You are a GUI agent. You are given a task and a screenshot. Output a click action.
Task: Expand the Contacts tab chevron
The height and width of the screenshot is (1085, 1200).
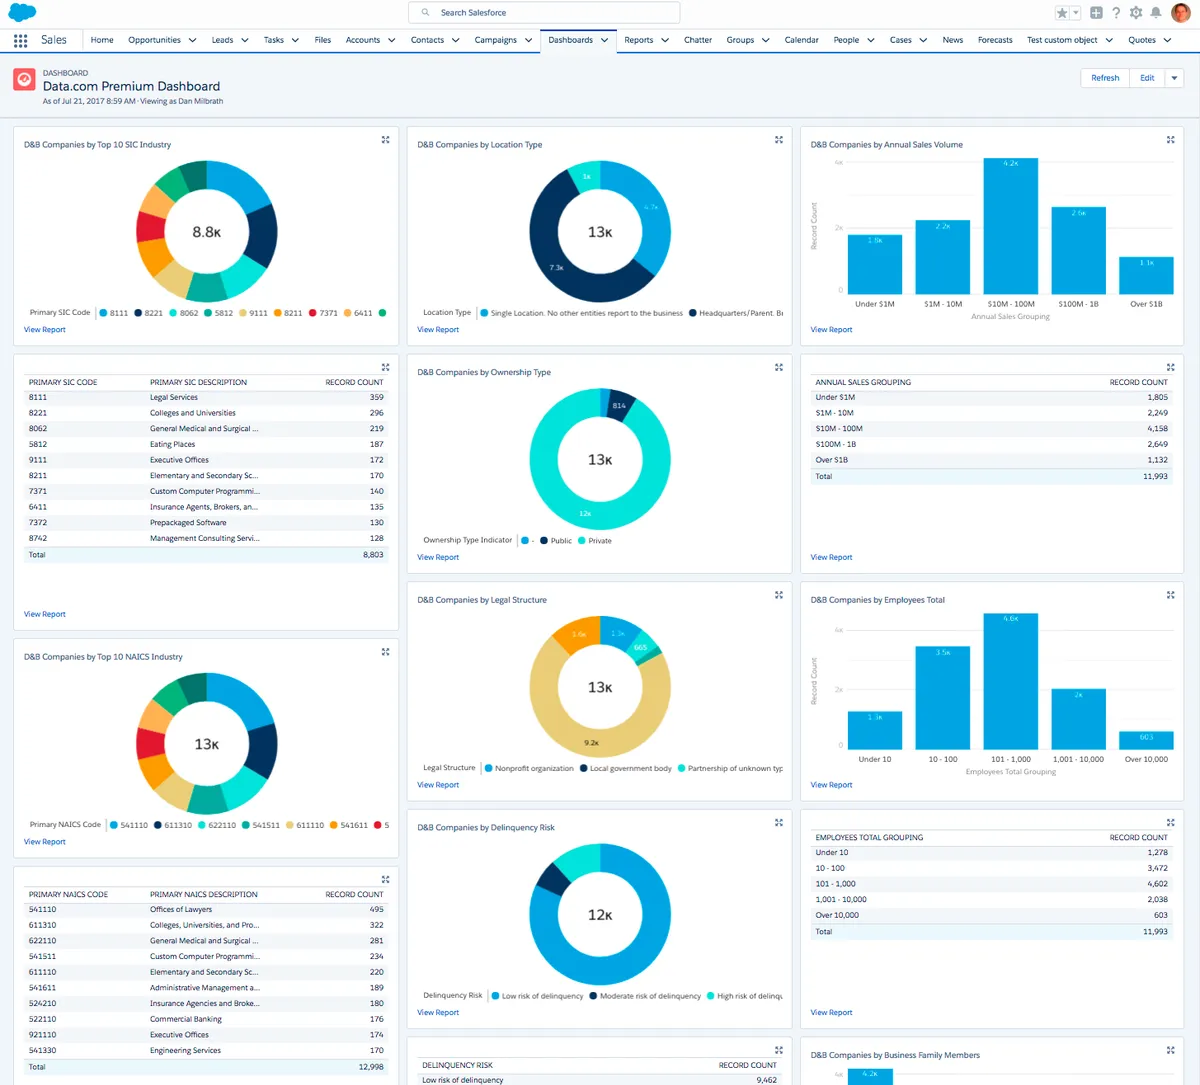coord(455,40)
